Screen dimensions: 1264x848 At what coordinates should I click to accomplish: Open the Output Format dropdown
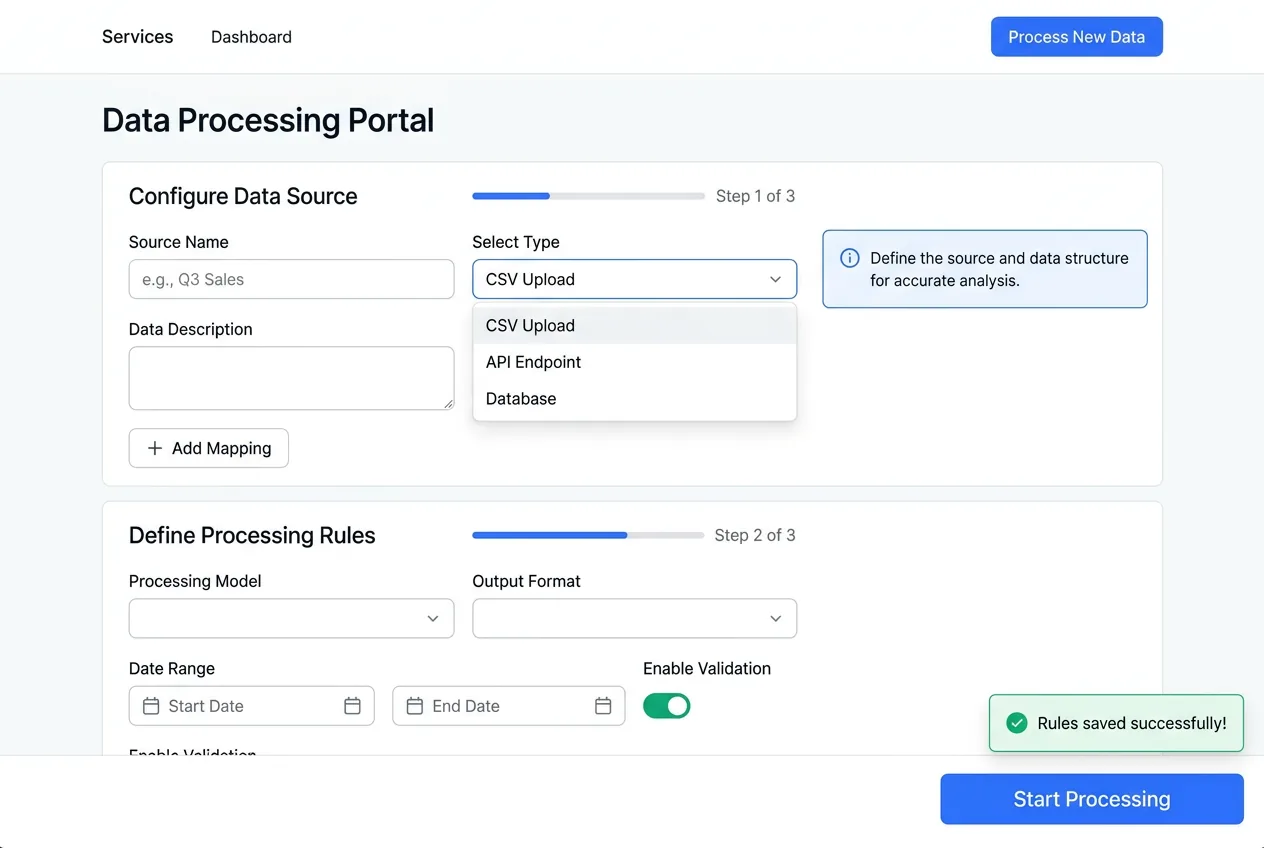634,618
